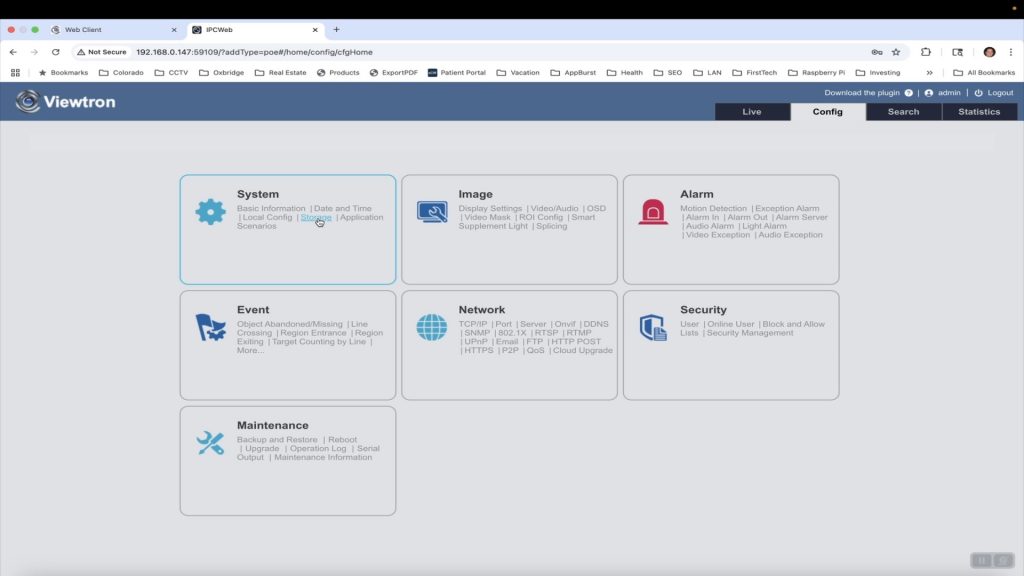Open Cloud Upgrade under Network

pos(583,350)
